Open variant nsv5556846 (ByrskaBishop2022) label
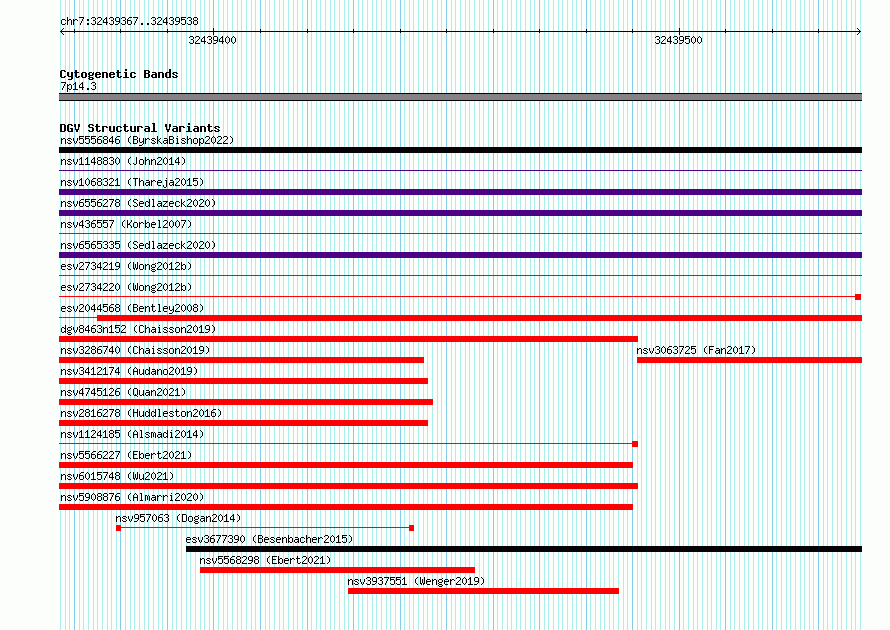Image resolution: width=890 pixels, height=630 pixels. point(147,140)
